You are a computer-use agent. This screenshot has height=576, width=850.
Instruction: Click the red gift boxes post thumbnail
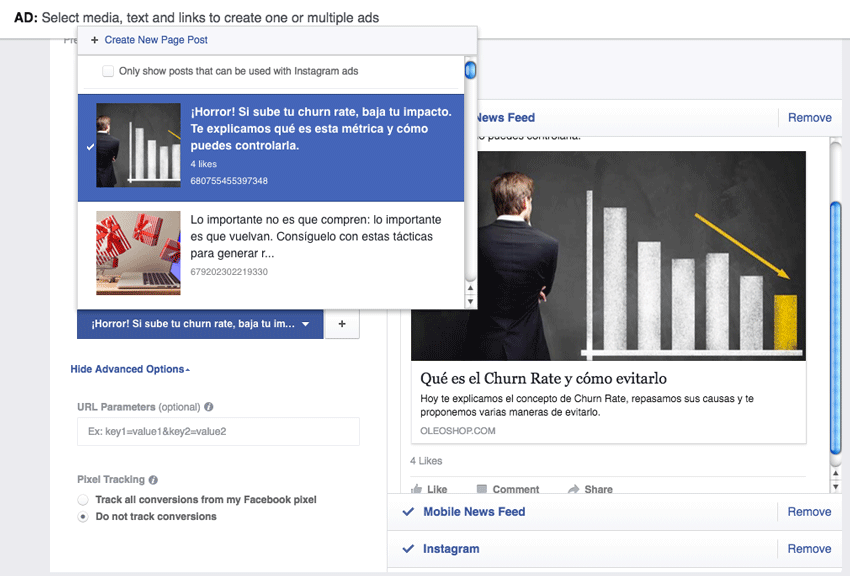coord(138,253)
